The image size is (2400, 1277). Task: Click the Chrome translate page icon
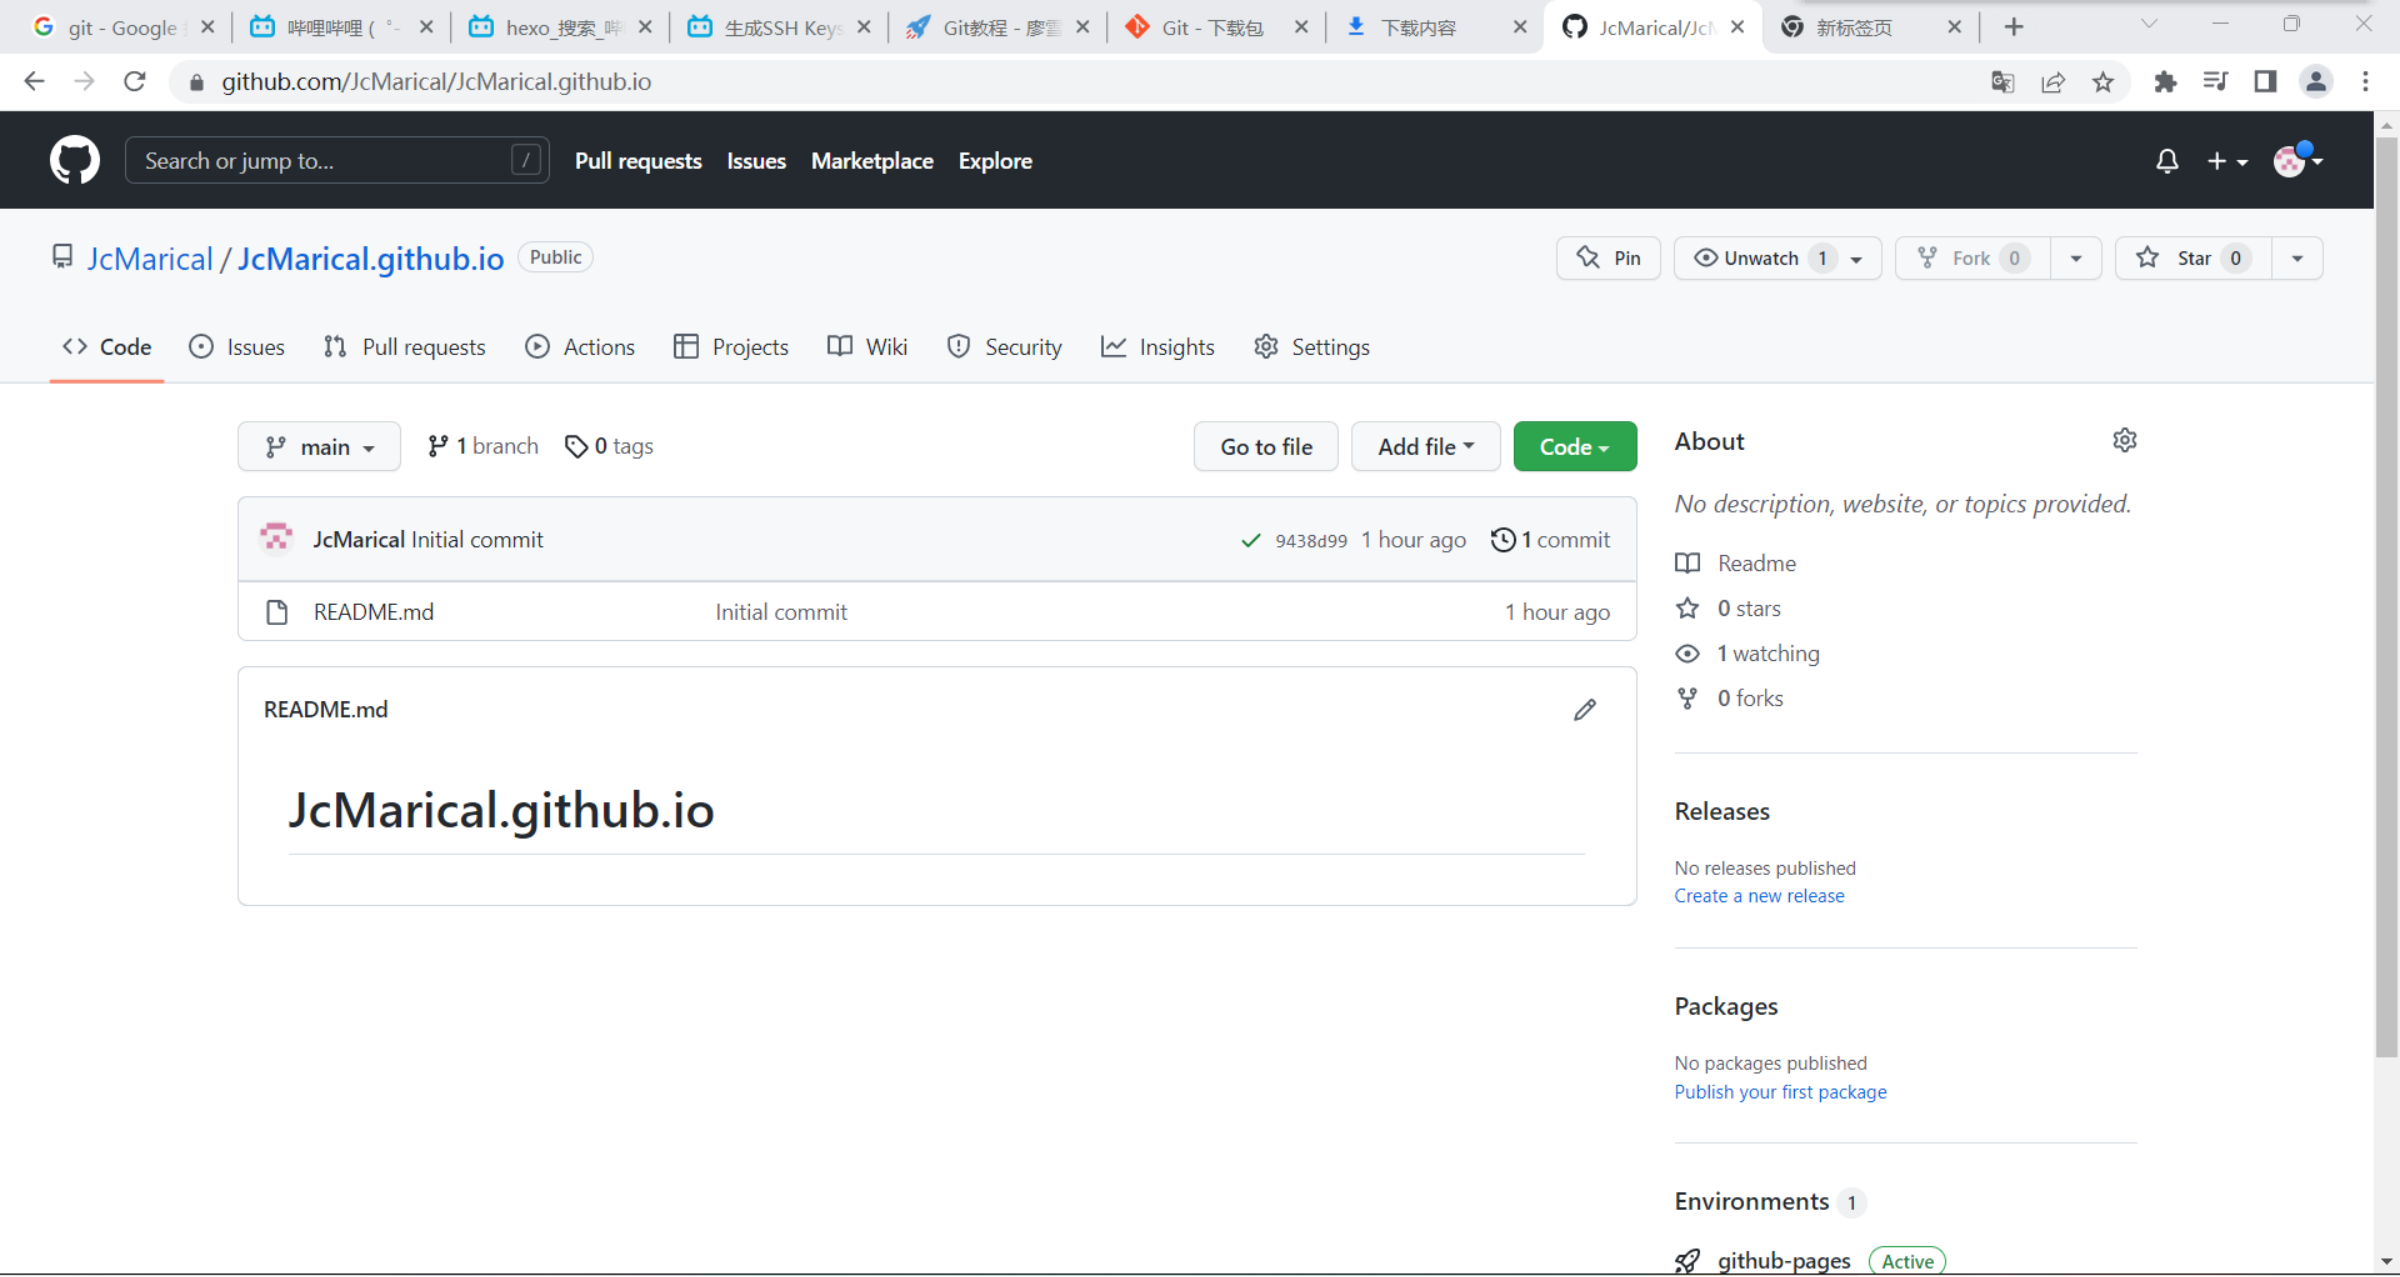click(2002, 82)
